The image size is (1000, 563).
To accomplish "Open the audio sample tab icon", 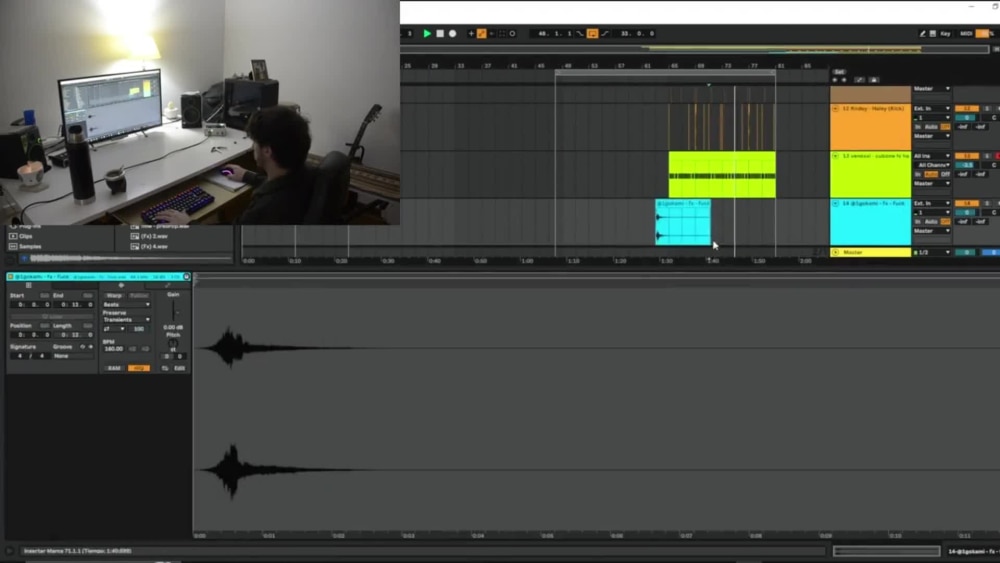I will tap(121, 286).
